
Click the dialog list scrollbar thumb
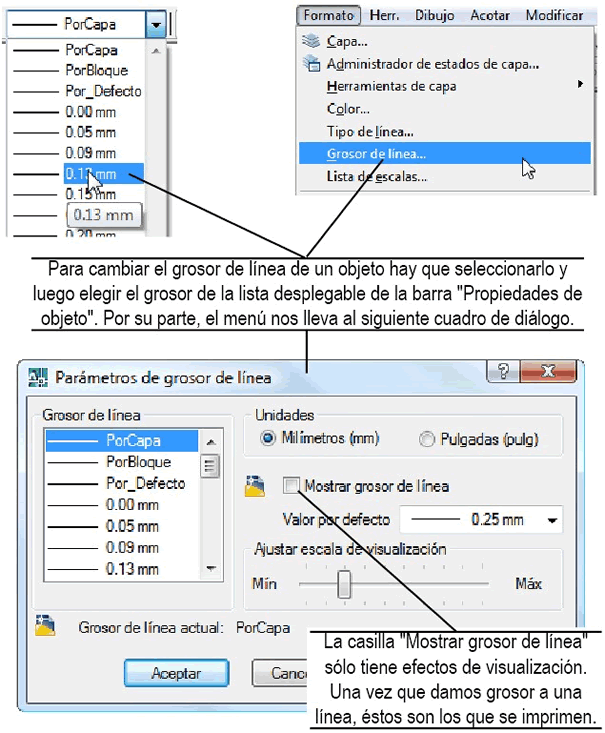tap(210, 466)
